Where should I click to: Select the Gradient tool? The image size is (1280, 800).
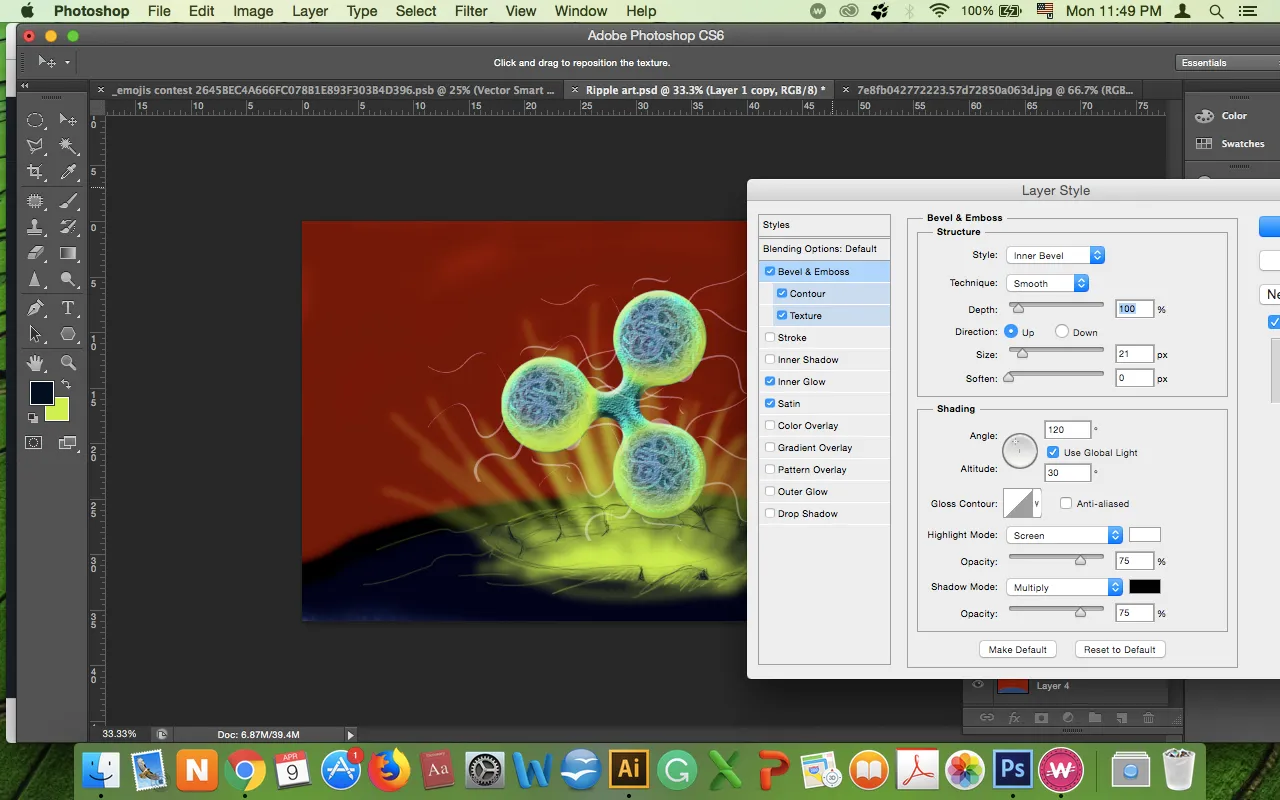[68, 254]
